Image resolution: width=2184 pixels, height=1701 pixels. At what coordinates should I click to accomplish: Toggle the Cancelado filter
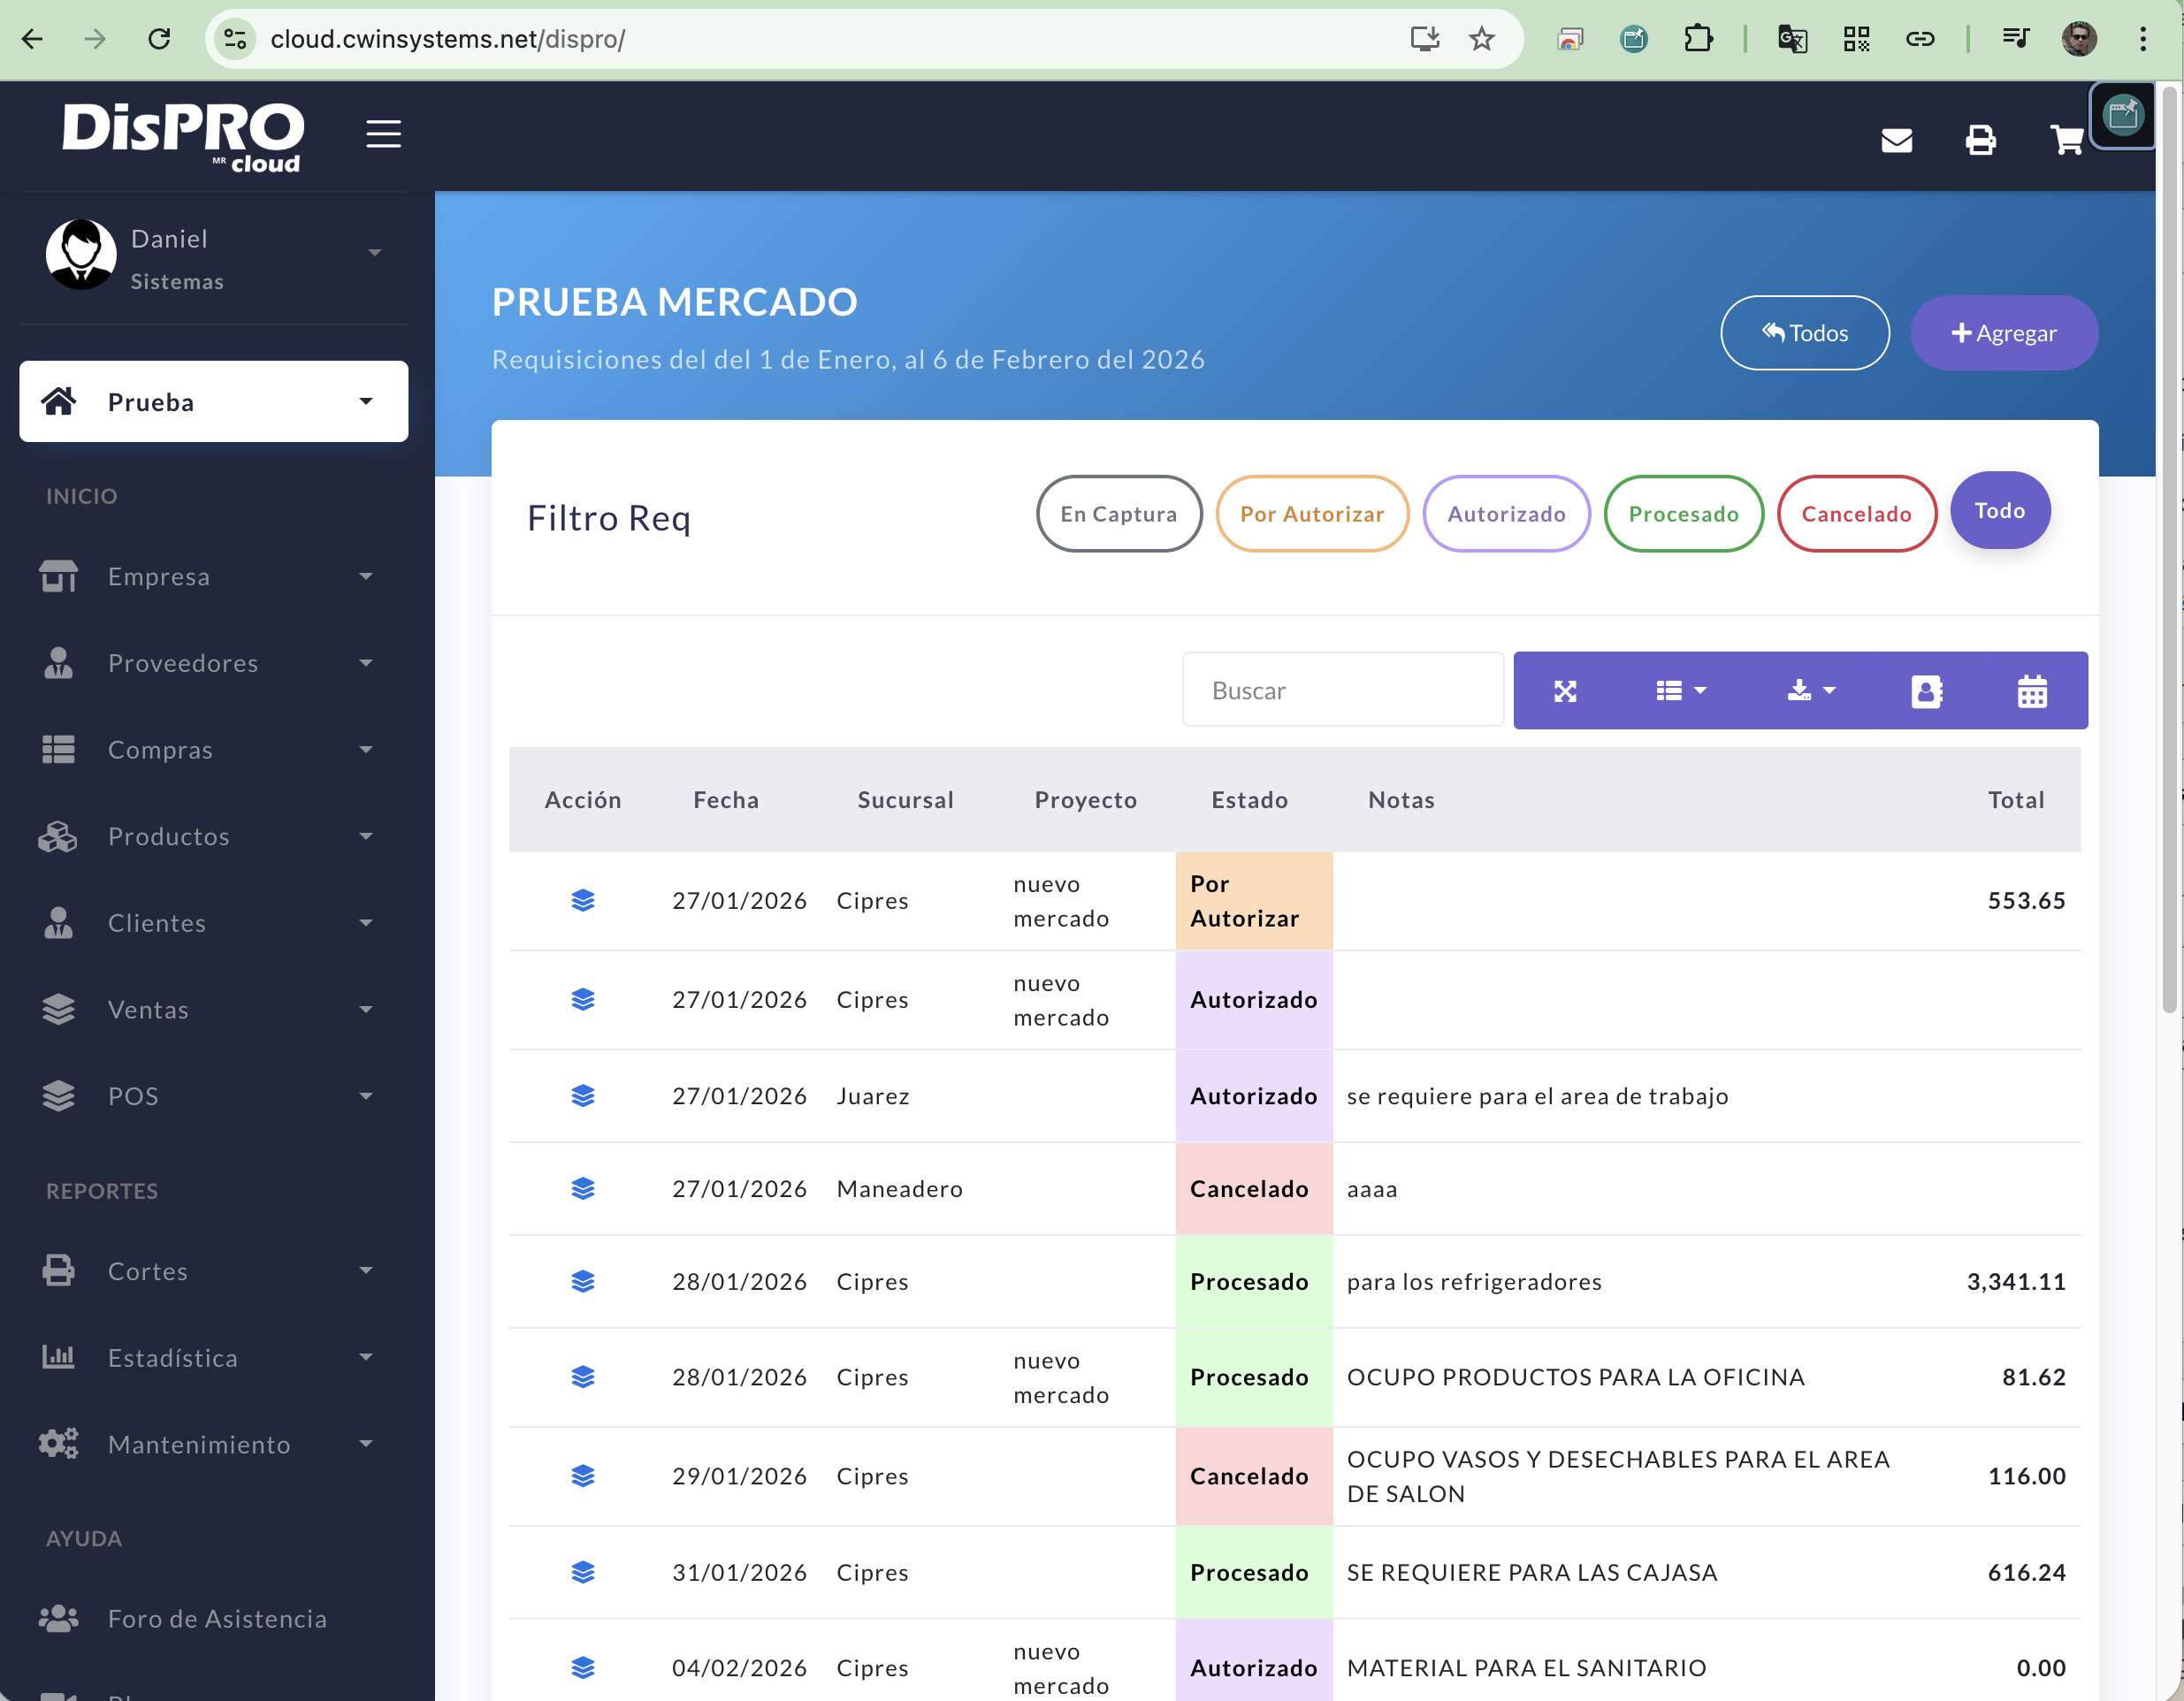1856,514
